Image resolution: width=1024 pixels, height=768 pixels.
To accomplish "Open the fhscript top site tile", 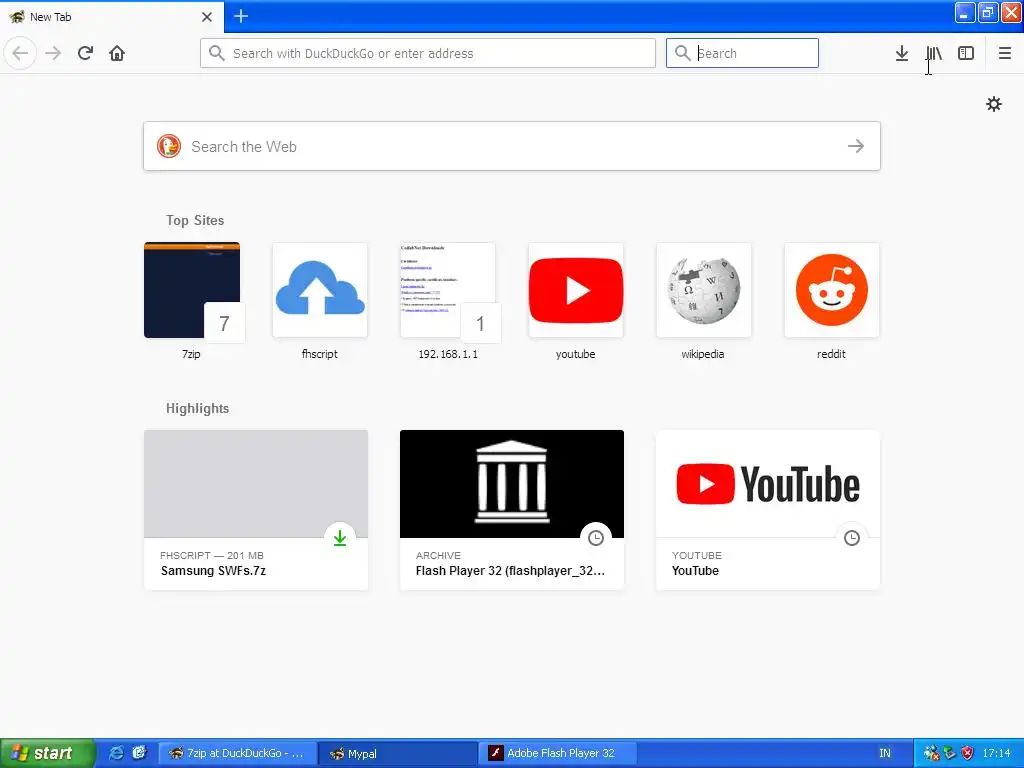I will [x=319, y=291].
